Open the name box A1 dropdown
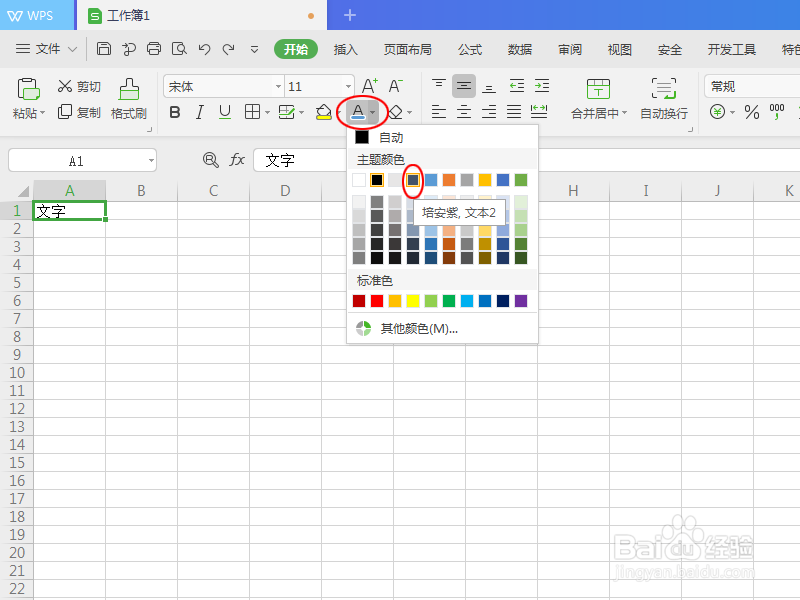Image resolution: width=800 pixels, height=600 pixels. (151, 161)
